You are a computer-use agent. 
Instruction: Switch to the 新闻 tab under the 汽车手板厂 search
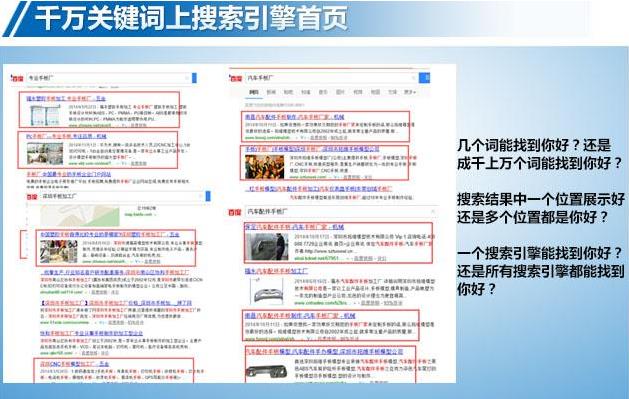pyautogui.click(x=271, y=92)
